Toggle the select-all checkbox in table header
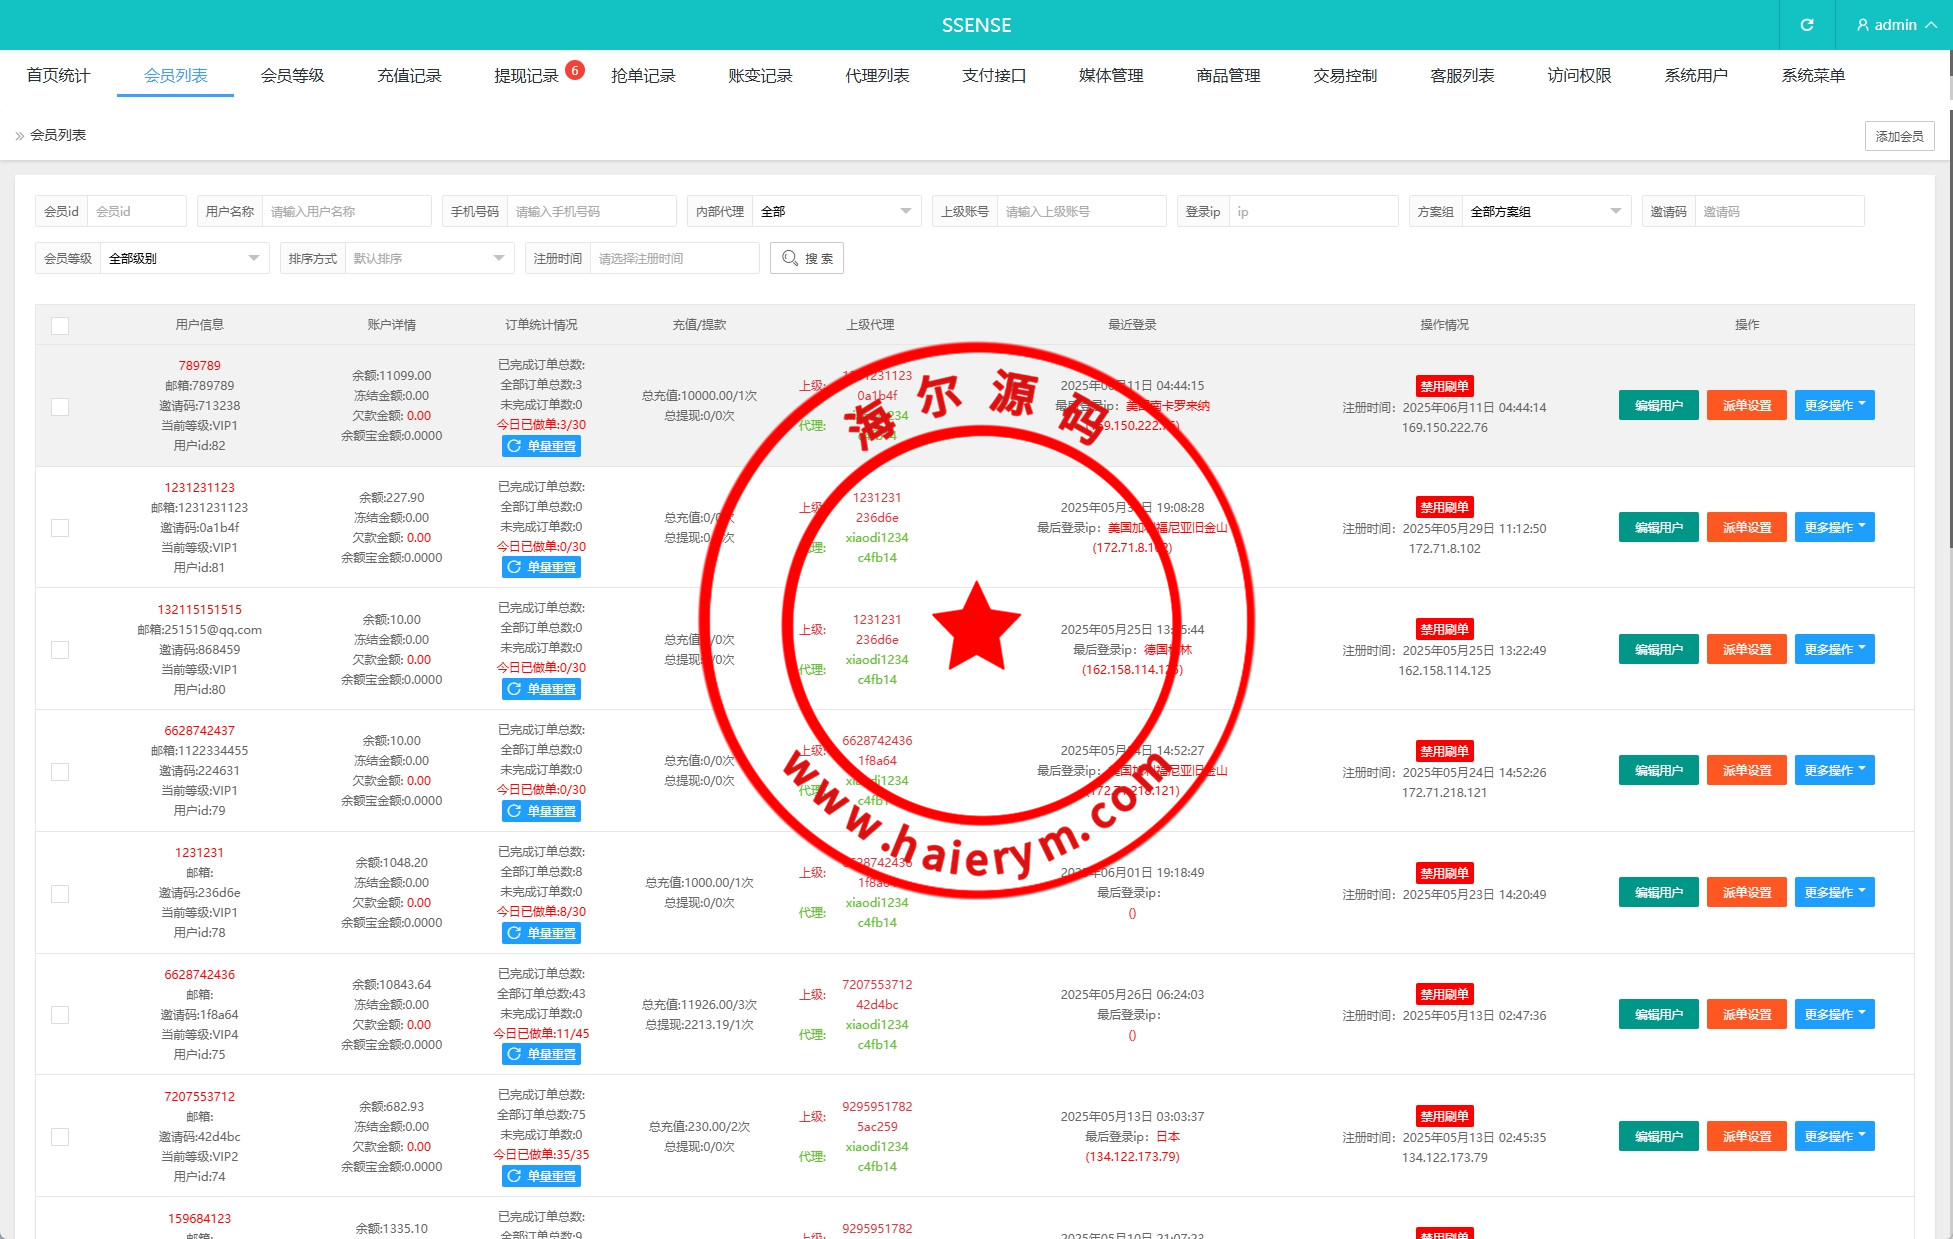The image size is (1953, 1239). [x=60, y=326]
